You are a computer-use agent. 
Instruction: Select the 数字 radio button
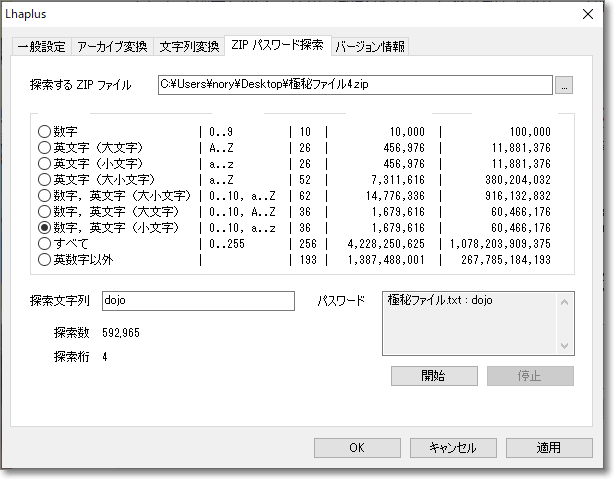click(44, 131)
